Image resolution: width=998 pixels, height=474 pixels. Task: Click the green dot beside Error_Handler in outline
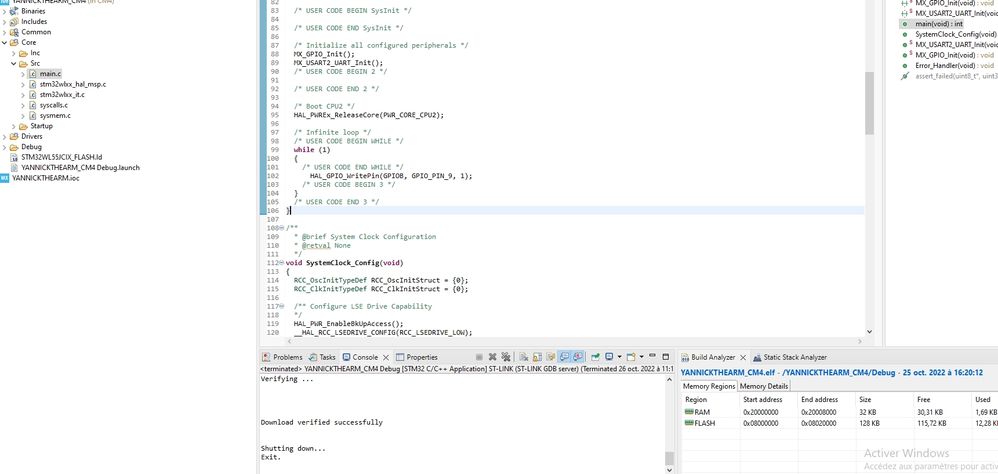click(x=904, y=66)
